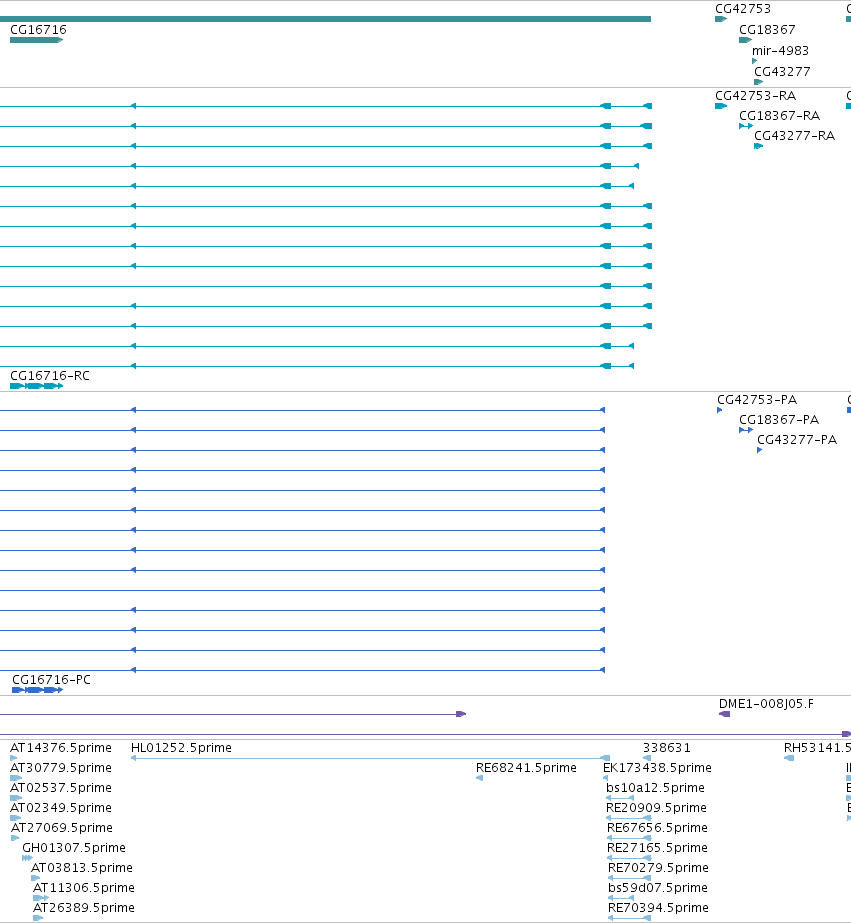Select the CG18367-PA protein label
This screenshot has height=923, width=851.
(779, 420)
